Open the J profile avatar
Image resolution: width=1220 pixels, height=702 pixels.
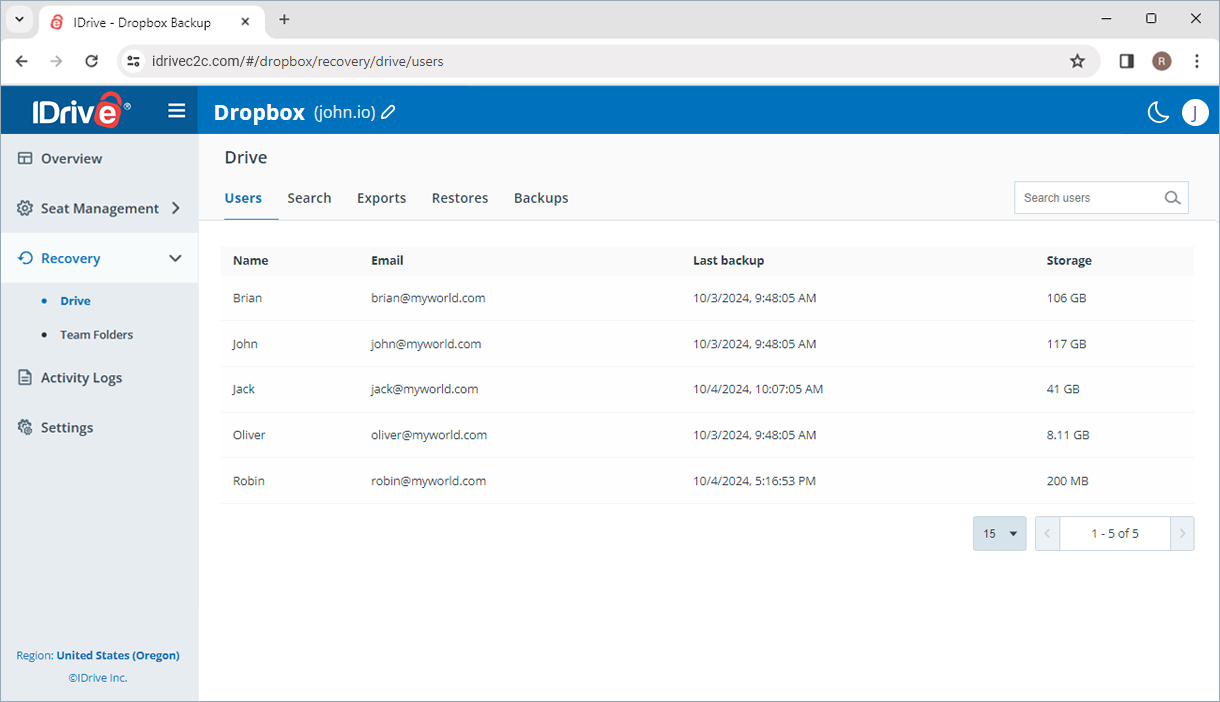click(x=1195, y=112)
